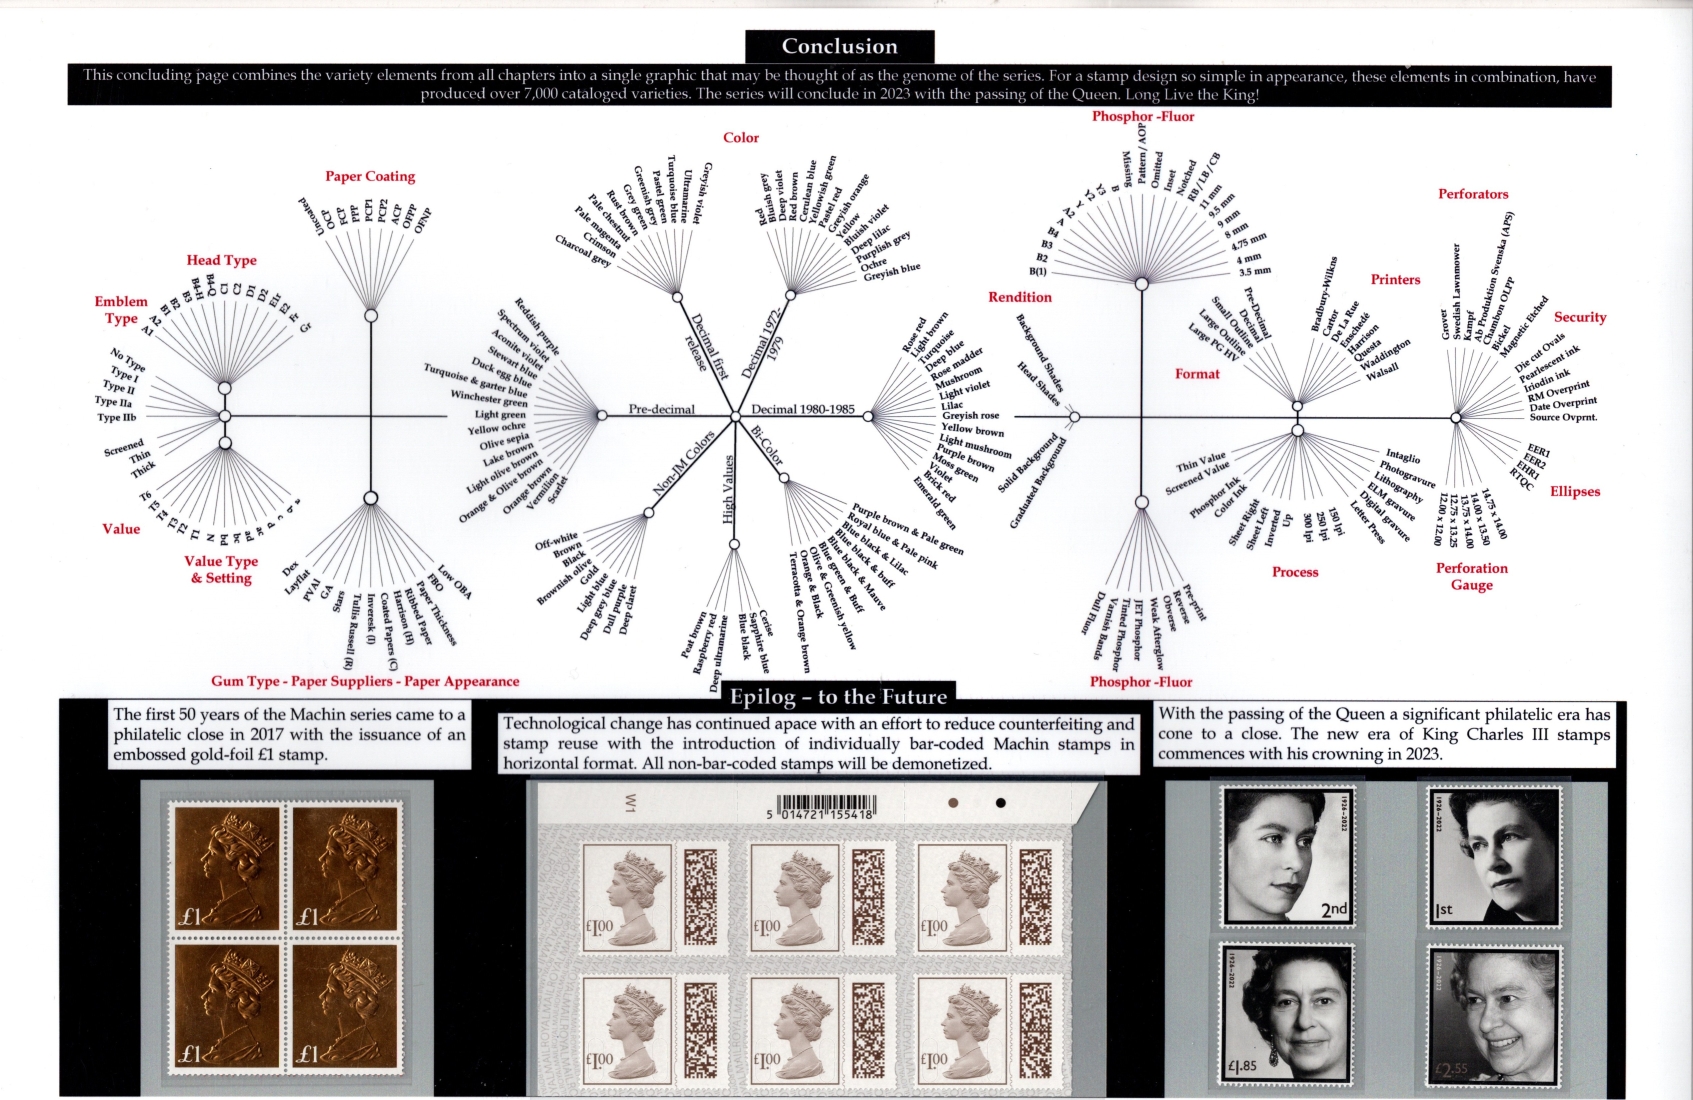Click the Perforators category label
Image resolution: width=1693 pixels, height=1100 pixels.
point(1472,194)
